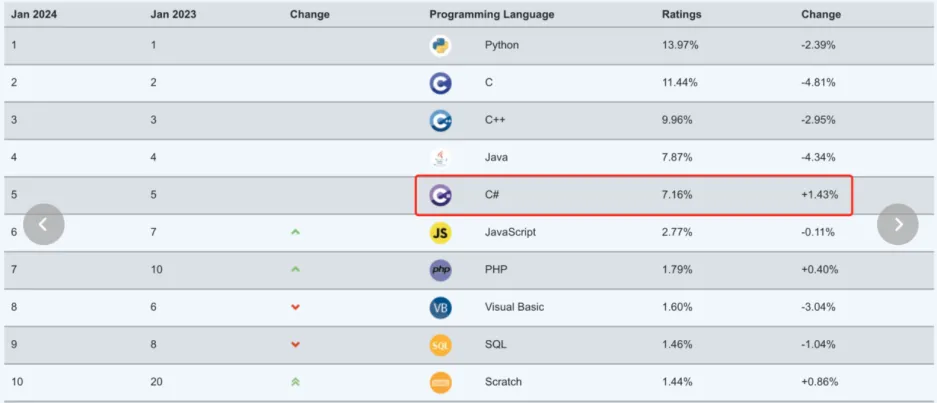Click the C++ logo icon
The width and height of the screenshot is (937, 403).
440,121
